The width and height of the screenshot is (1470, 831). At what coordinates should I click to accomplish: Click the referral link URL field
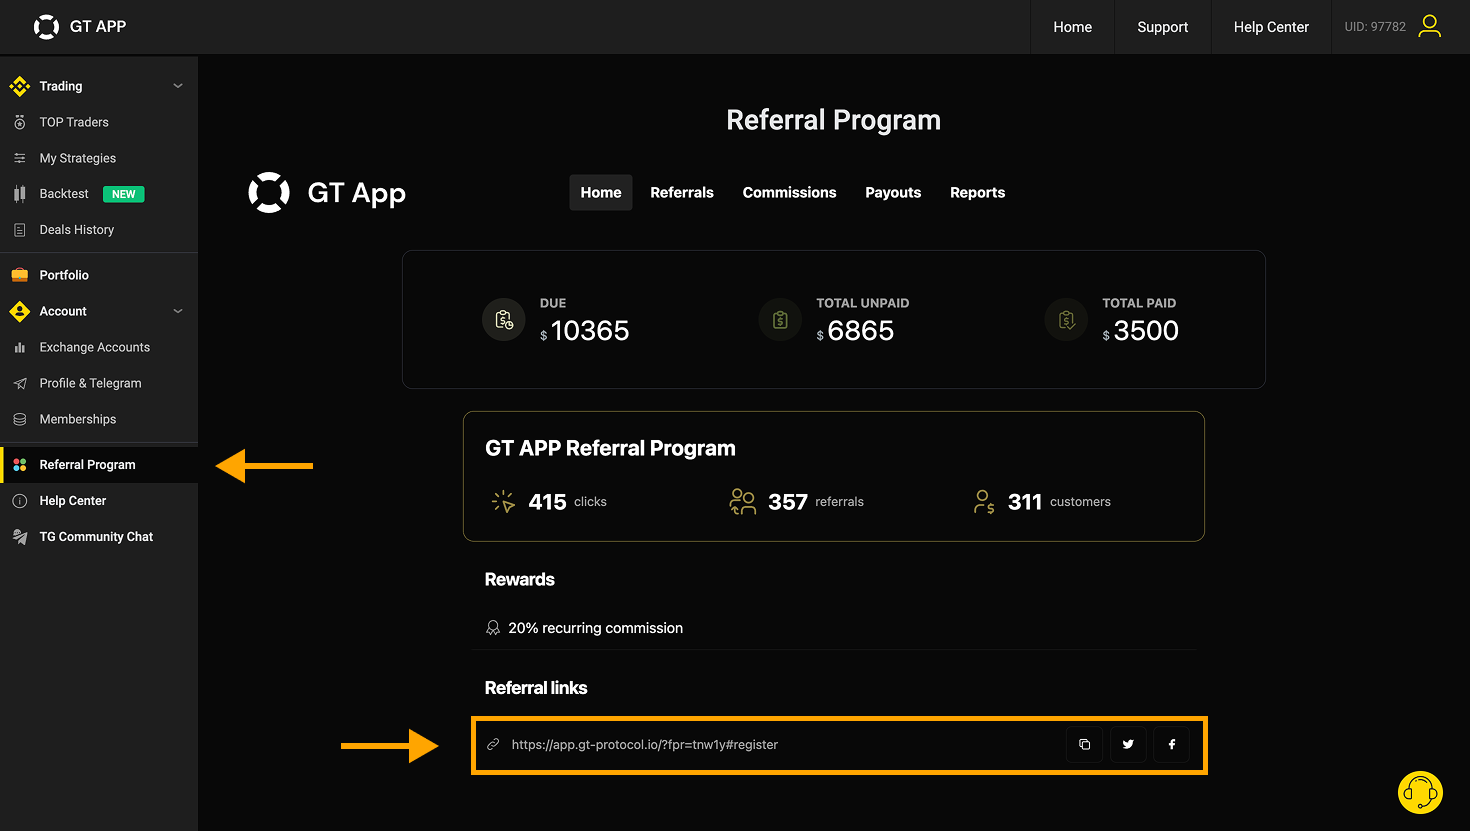pyautogui.click(x=644, y=744)
